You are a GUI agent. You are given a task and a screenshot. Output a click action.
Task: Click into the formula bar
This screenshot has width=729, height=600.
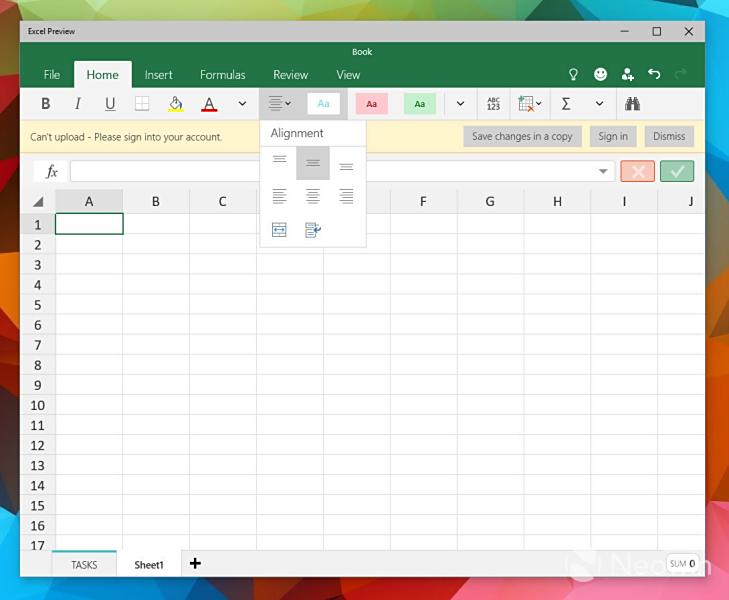342,171
